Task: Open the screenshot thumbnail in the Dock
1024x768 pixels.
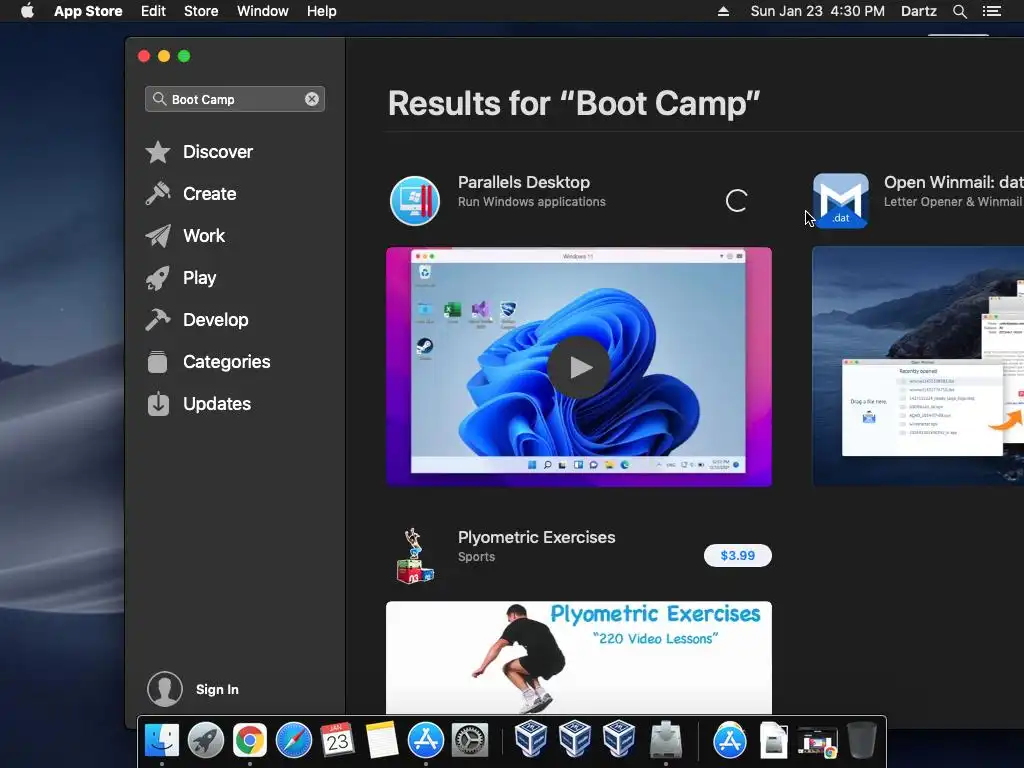Action: click(818, 743)
